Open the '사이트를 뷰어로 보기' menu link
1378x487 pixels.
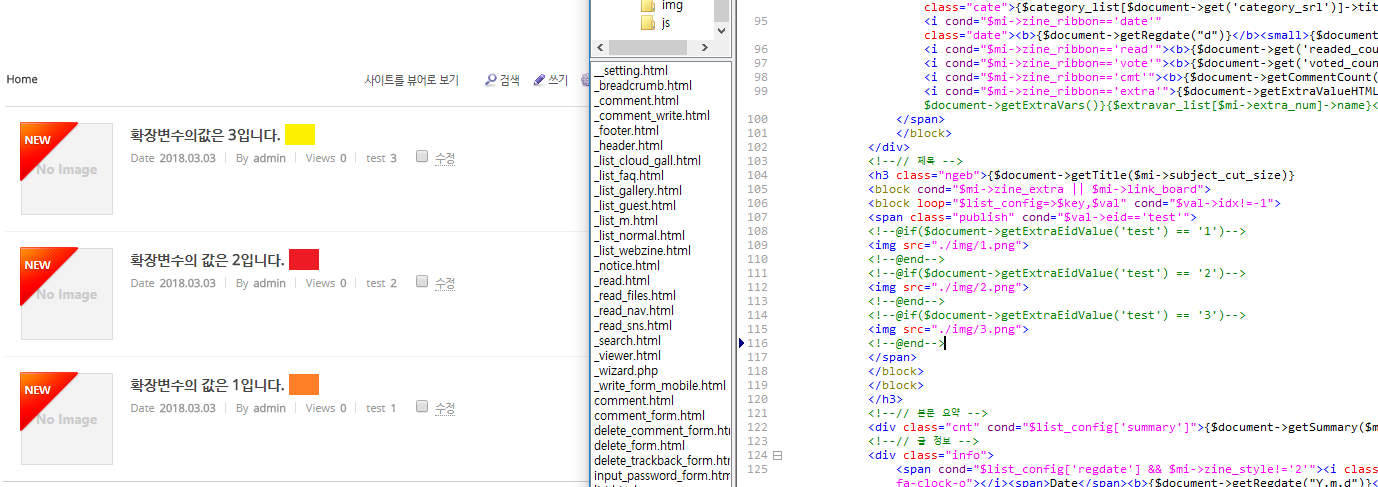tap(411, 80)
